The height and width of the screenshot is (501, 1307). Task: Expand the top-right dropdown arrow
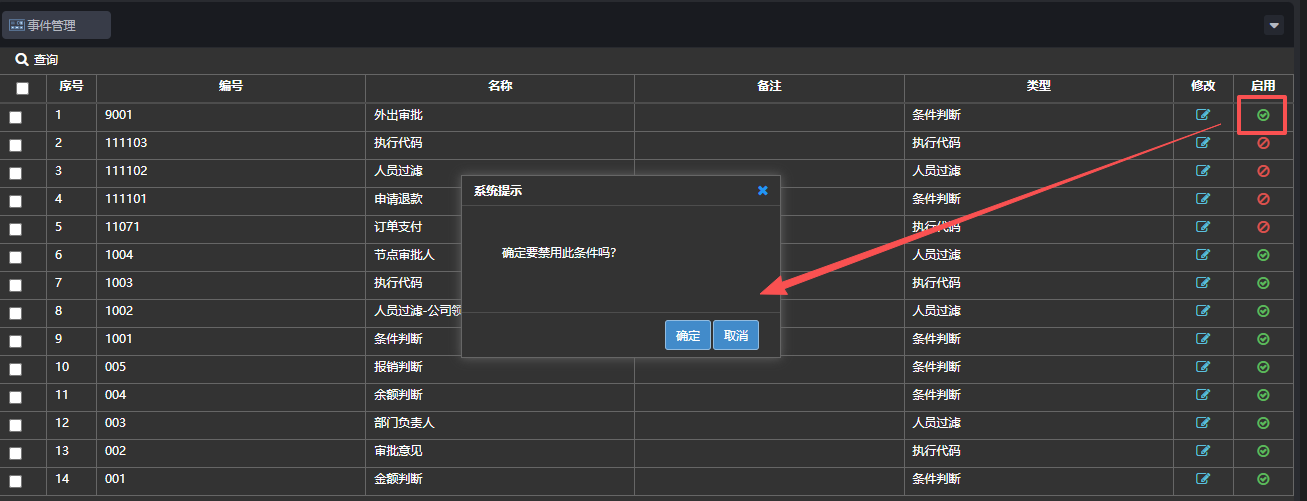coord(1273,25)
